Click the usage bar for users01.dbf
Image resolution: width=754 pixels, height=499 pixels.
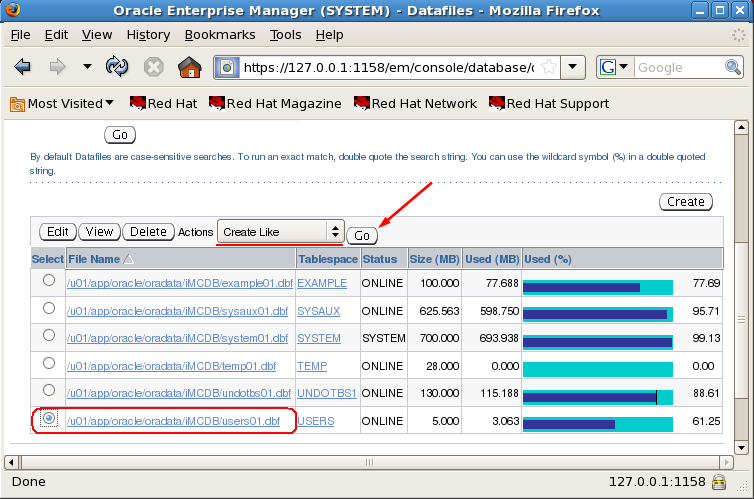pyautogui.click(x=598, y=424)
